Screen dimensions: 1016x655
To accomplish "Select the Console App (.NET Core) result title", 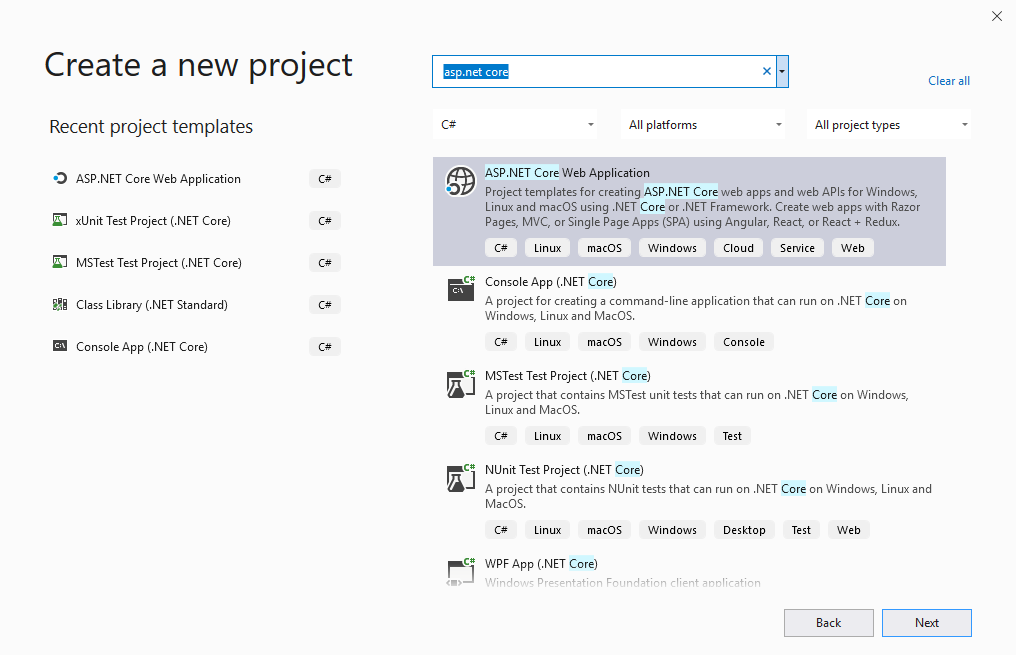I will (x=551, y=282).
